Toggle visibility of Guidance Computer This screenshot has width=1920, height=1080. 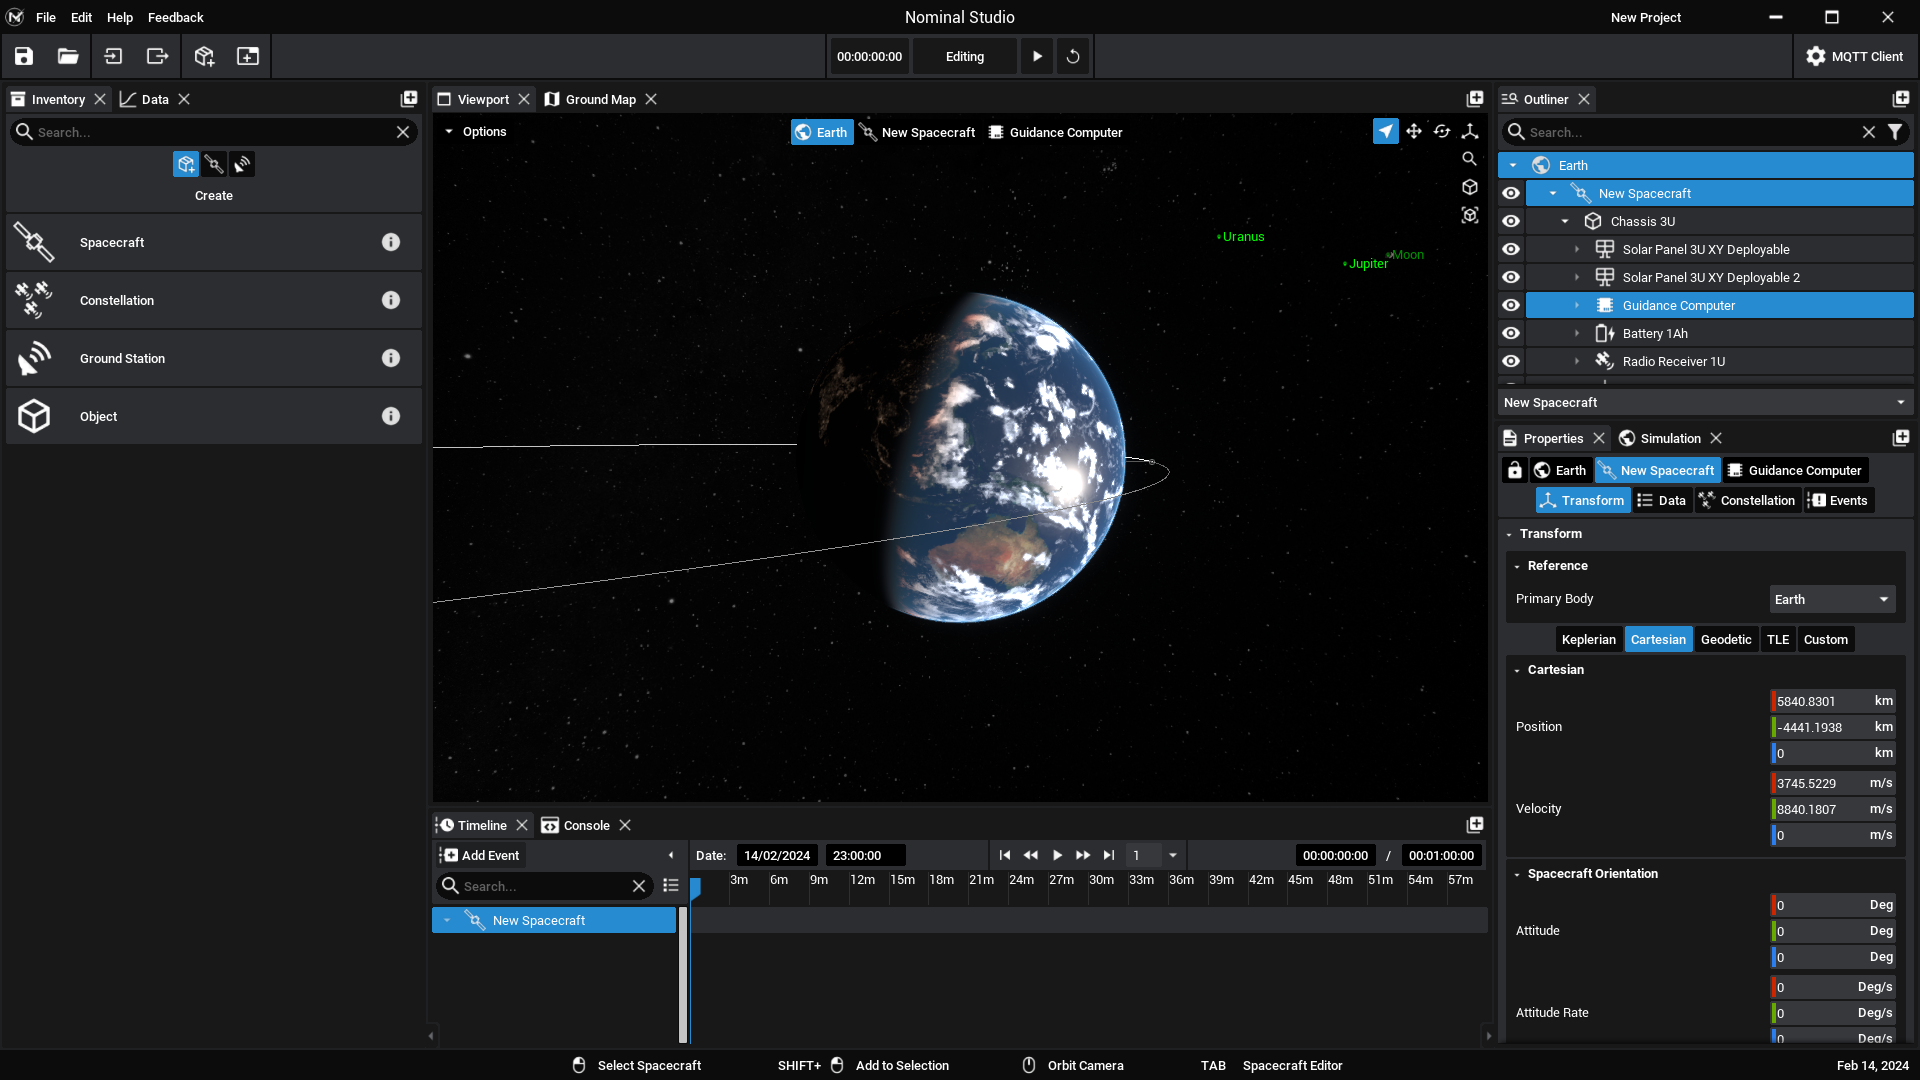click(1511, 305)
